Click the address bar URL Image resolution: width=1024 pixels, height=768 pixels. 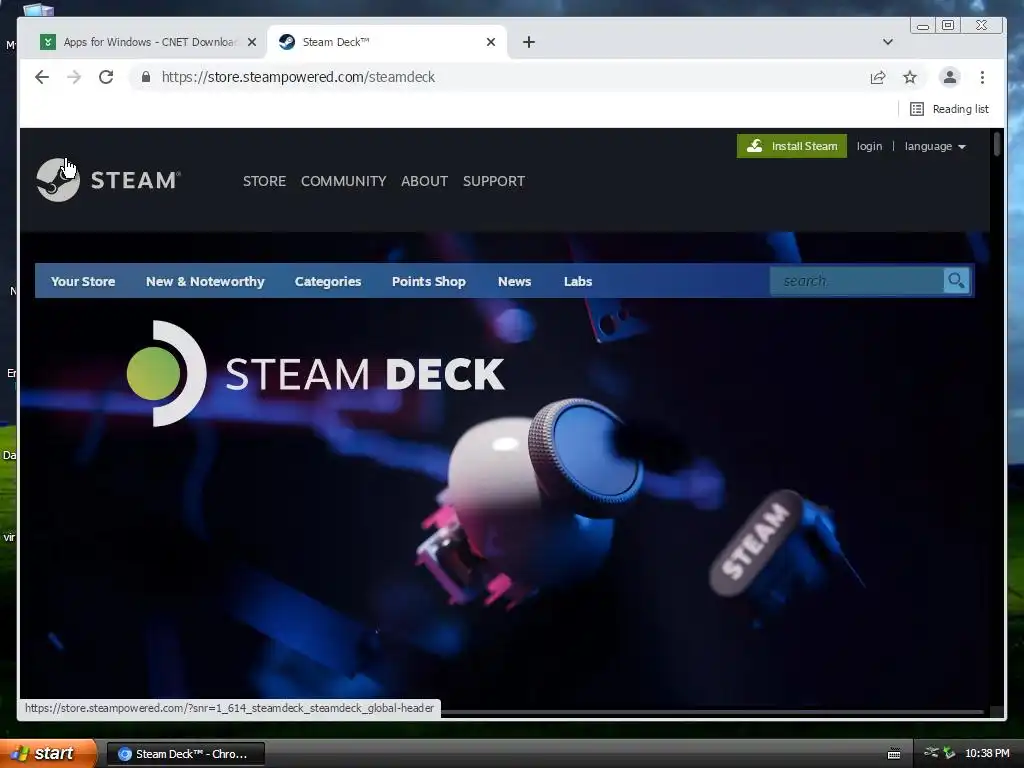[298, 77]
